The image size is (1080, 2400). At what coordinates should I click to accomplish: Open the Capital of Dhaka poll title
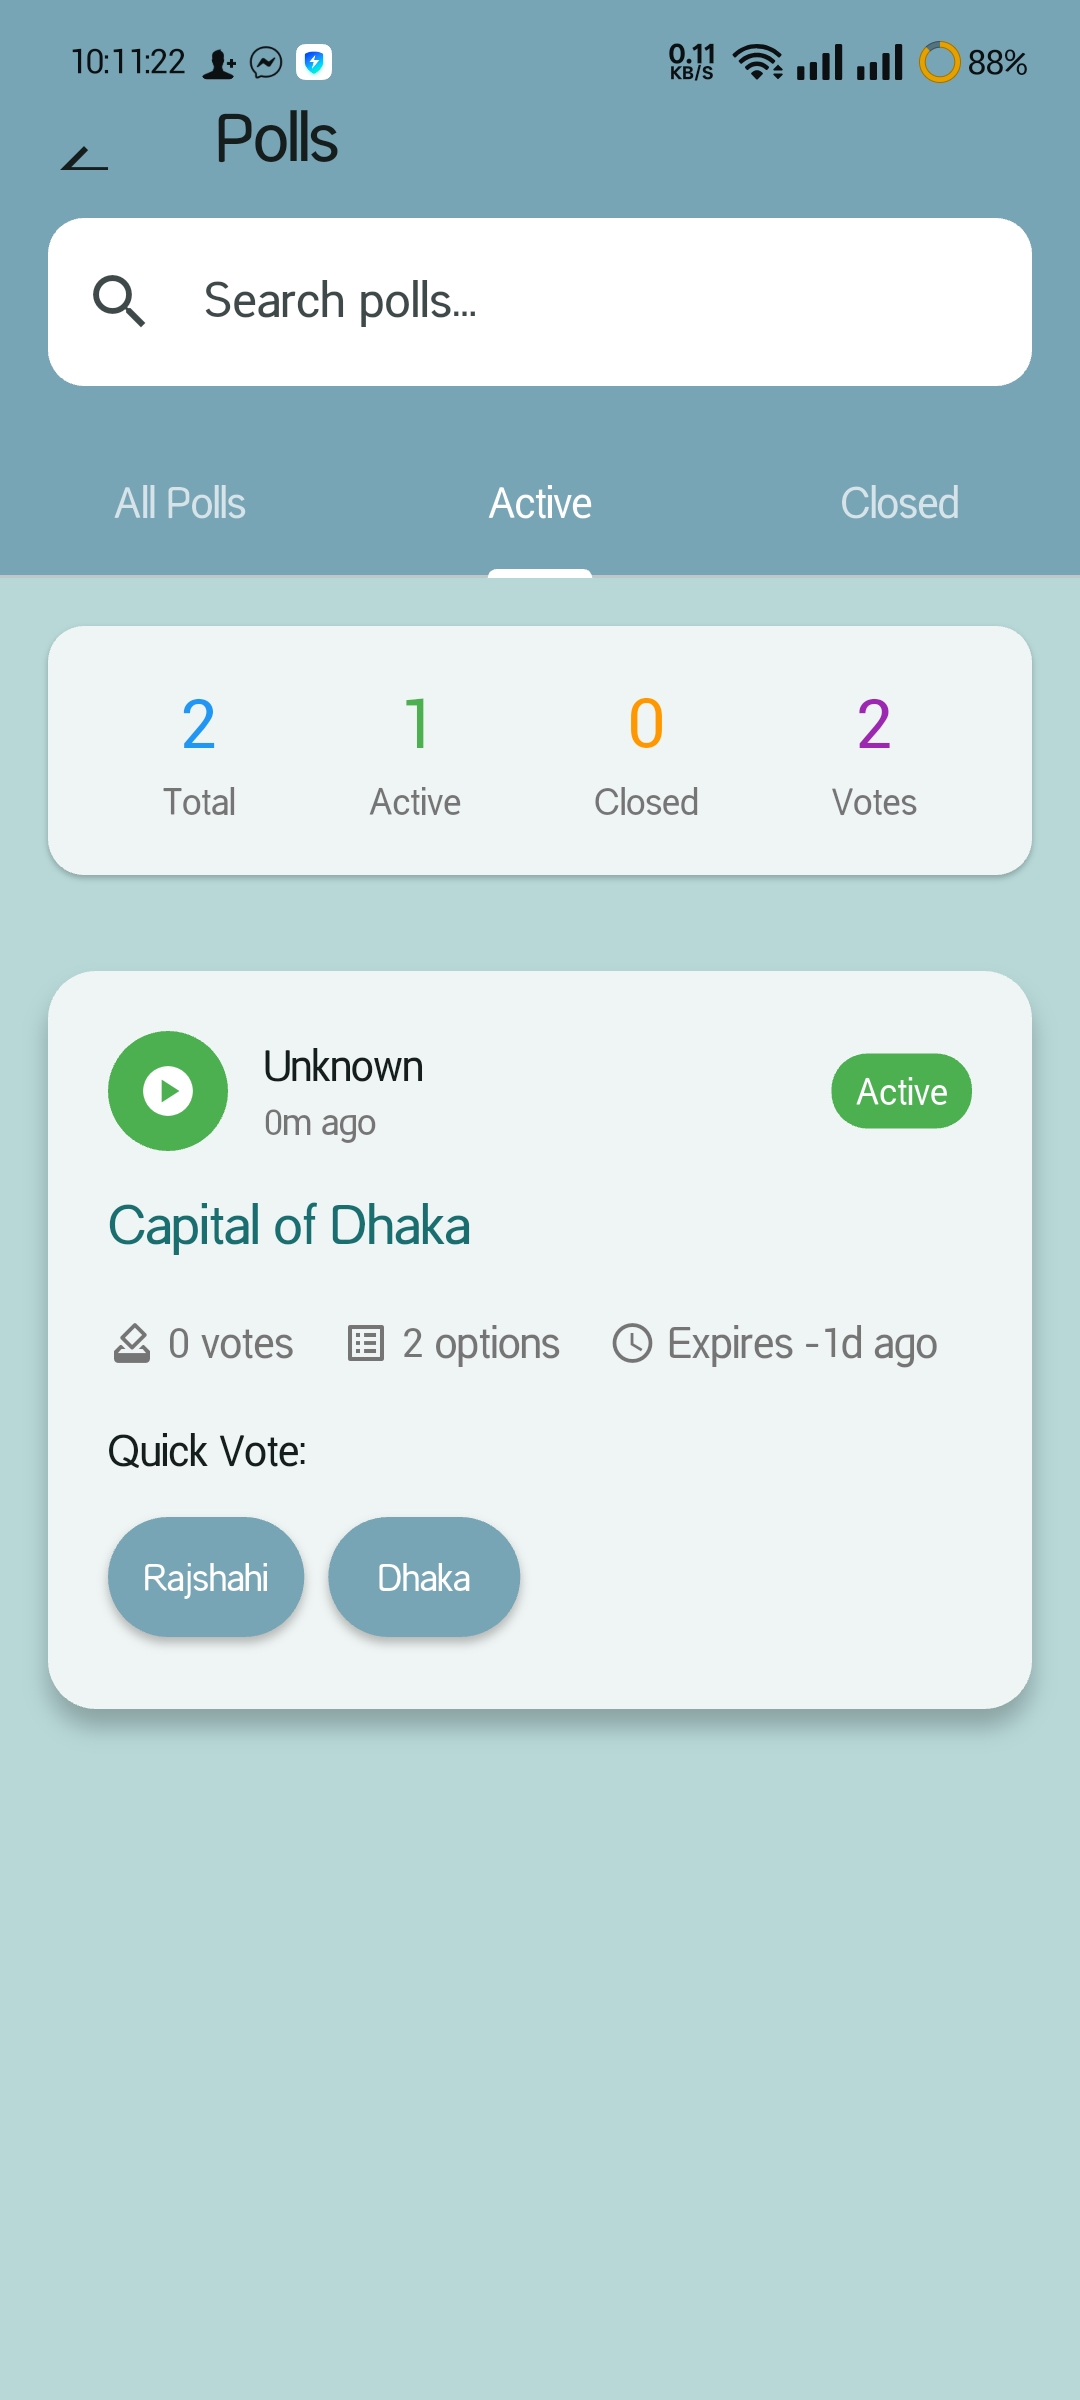point(289,1226)
